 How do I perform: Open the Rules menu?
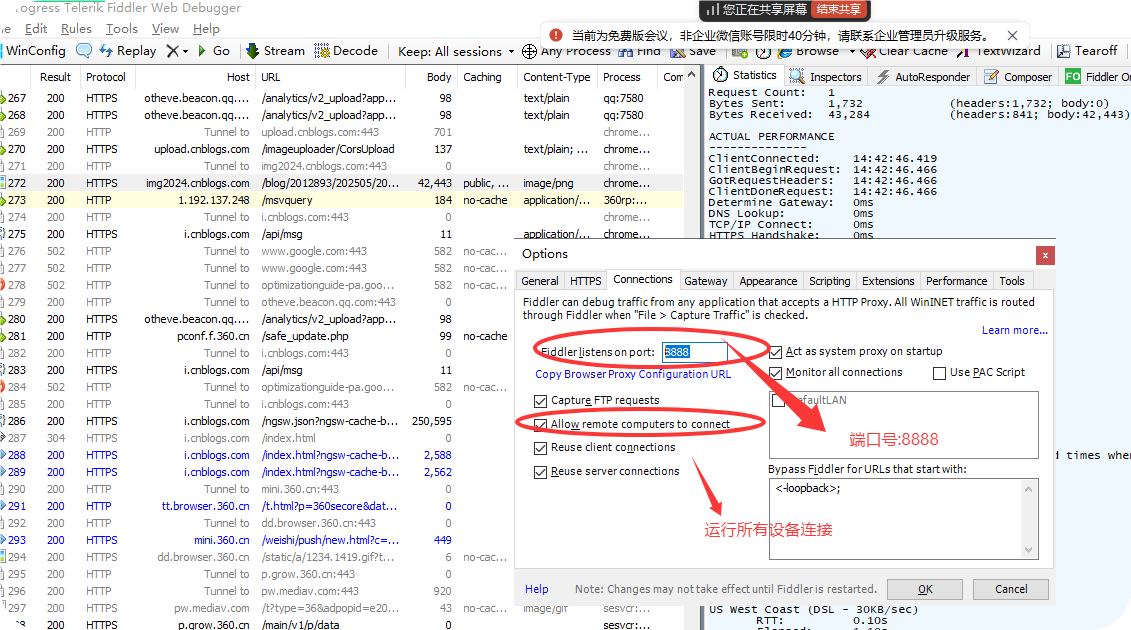[x=76, y=29]
